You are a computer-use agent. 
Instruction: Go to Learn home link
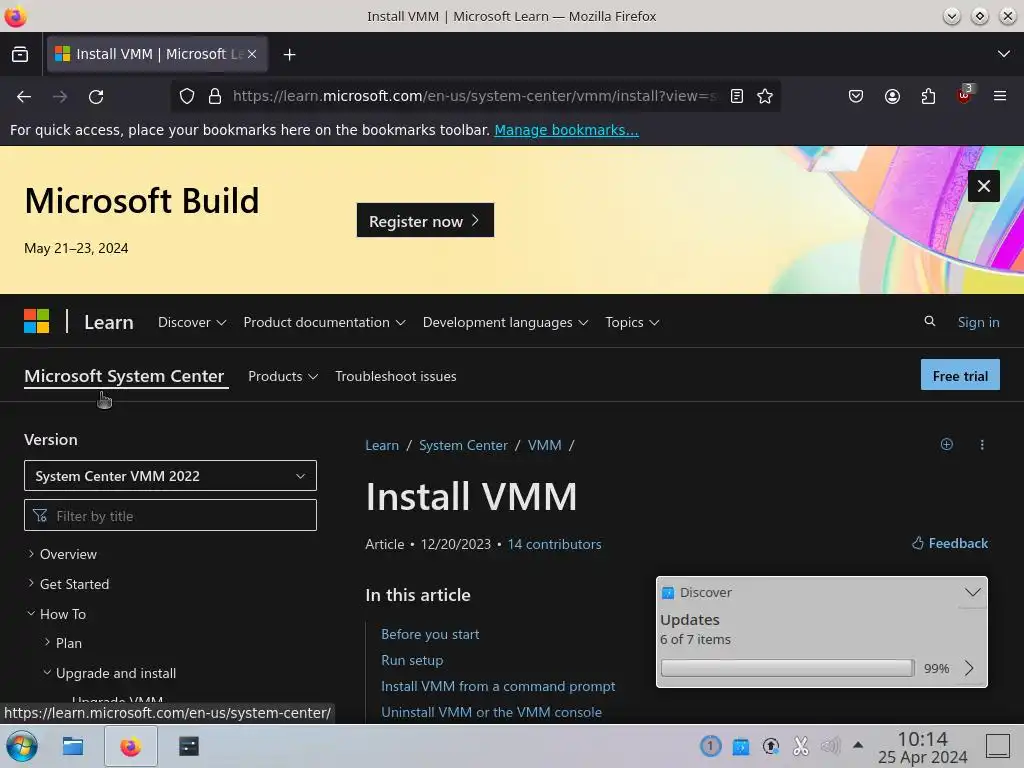coord(108,322)
